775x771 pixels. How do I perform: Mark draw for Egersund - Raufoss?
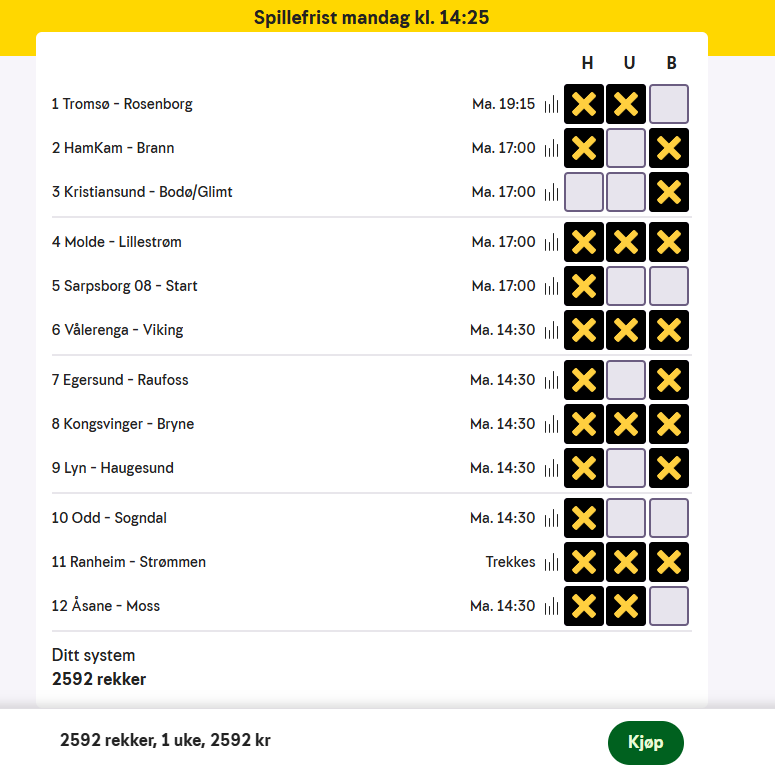626,380
